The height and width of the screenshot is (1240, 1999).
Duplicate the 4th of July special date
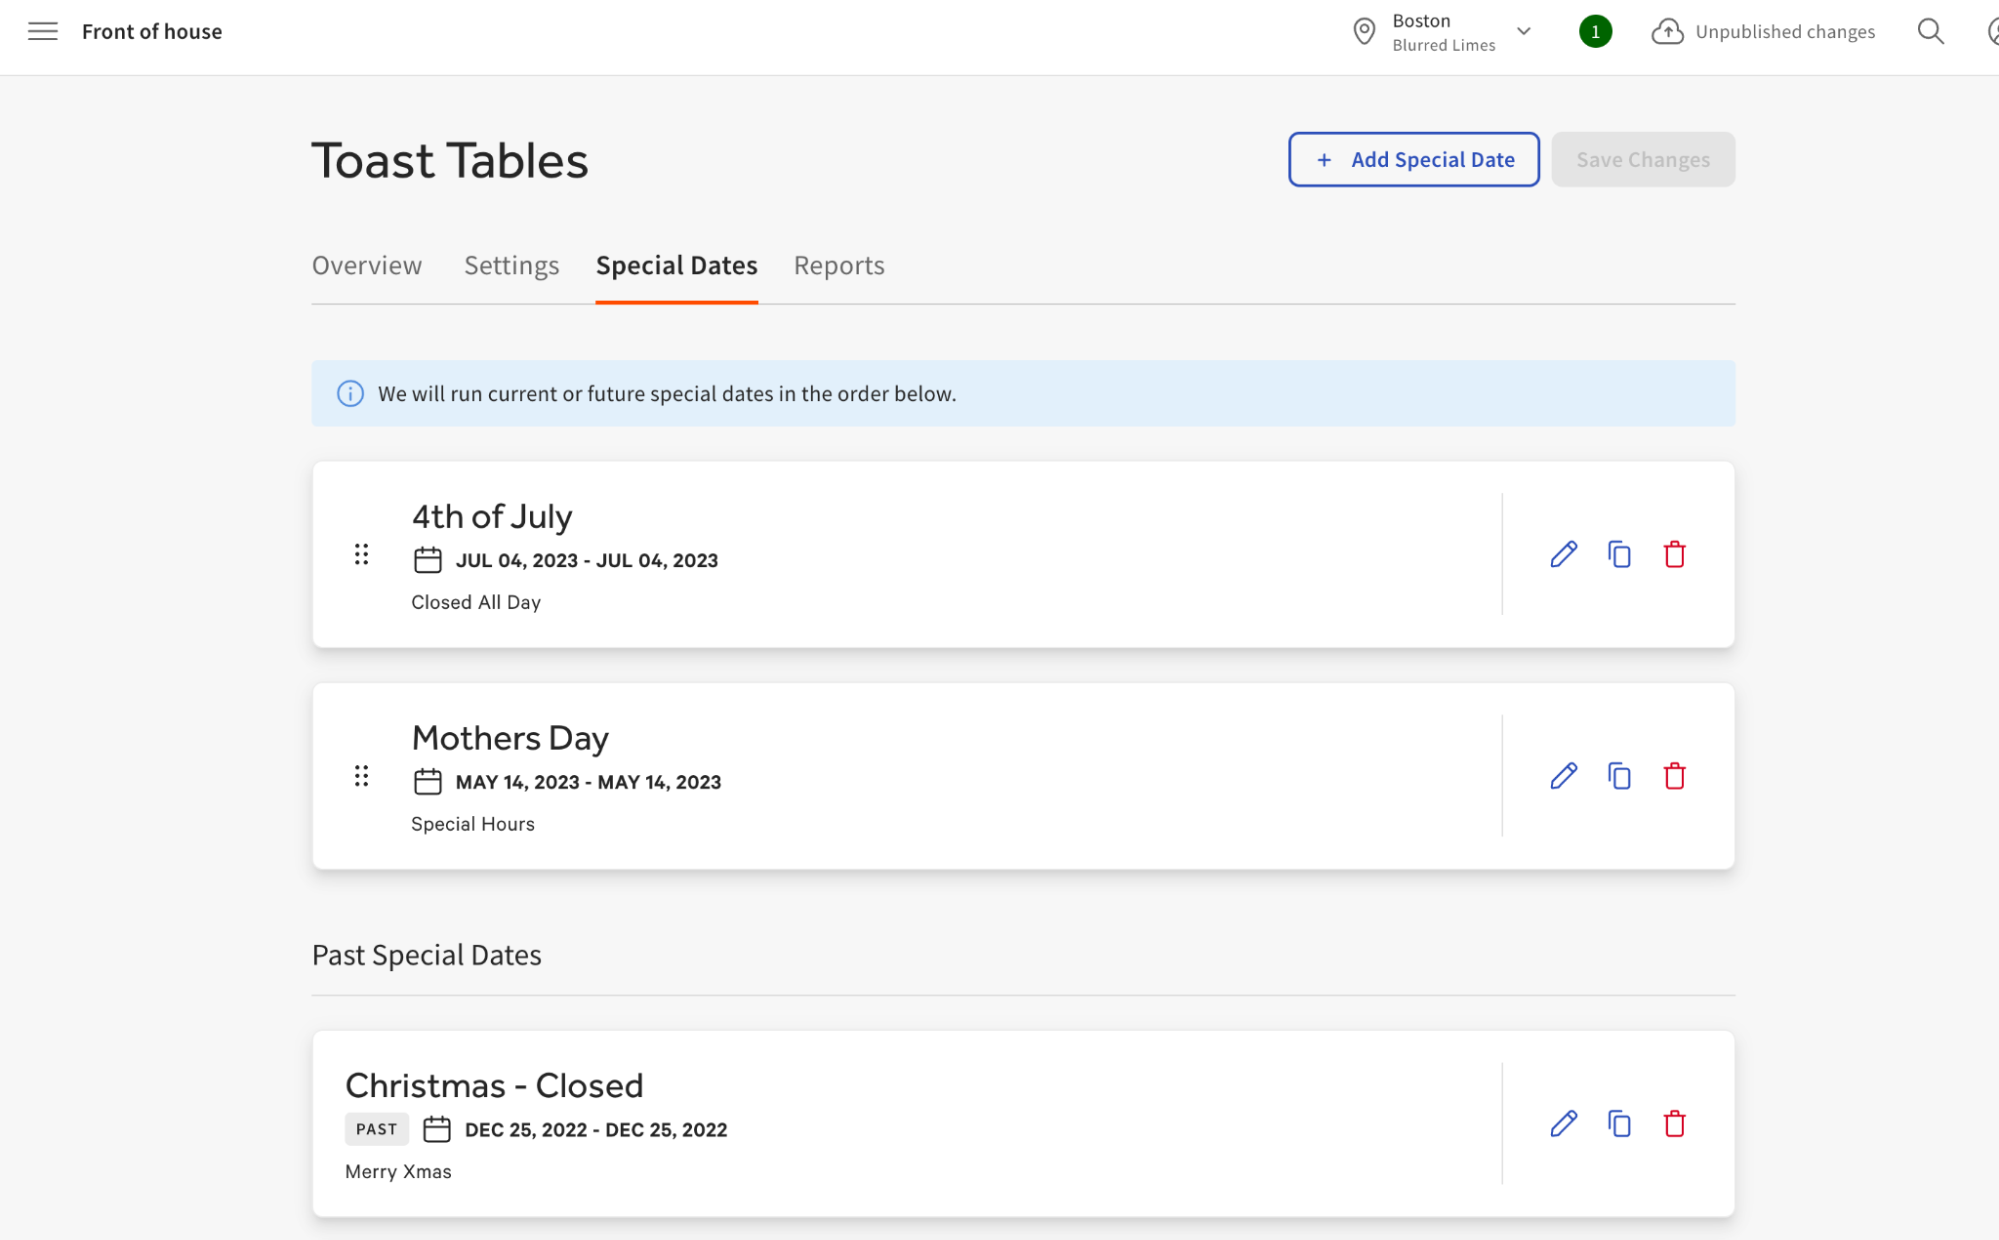1619,554
